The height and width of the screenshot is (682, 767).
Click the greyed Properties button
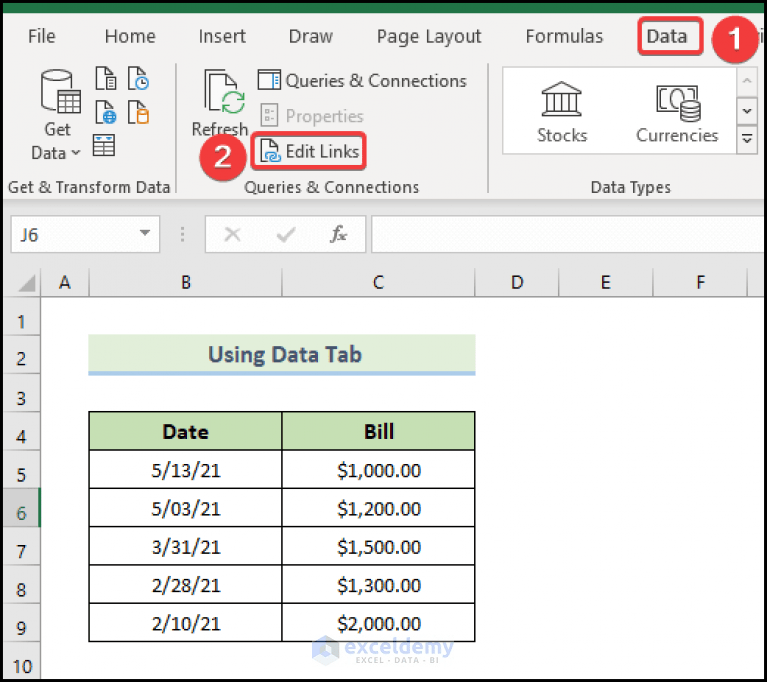coord(312,116)
